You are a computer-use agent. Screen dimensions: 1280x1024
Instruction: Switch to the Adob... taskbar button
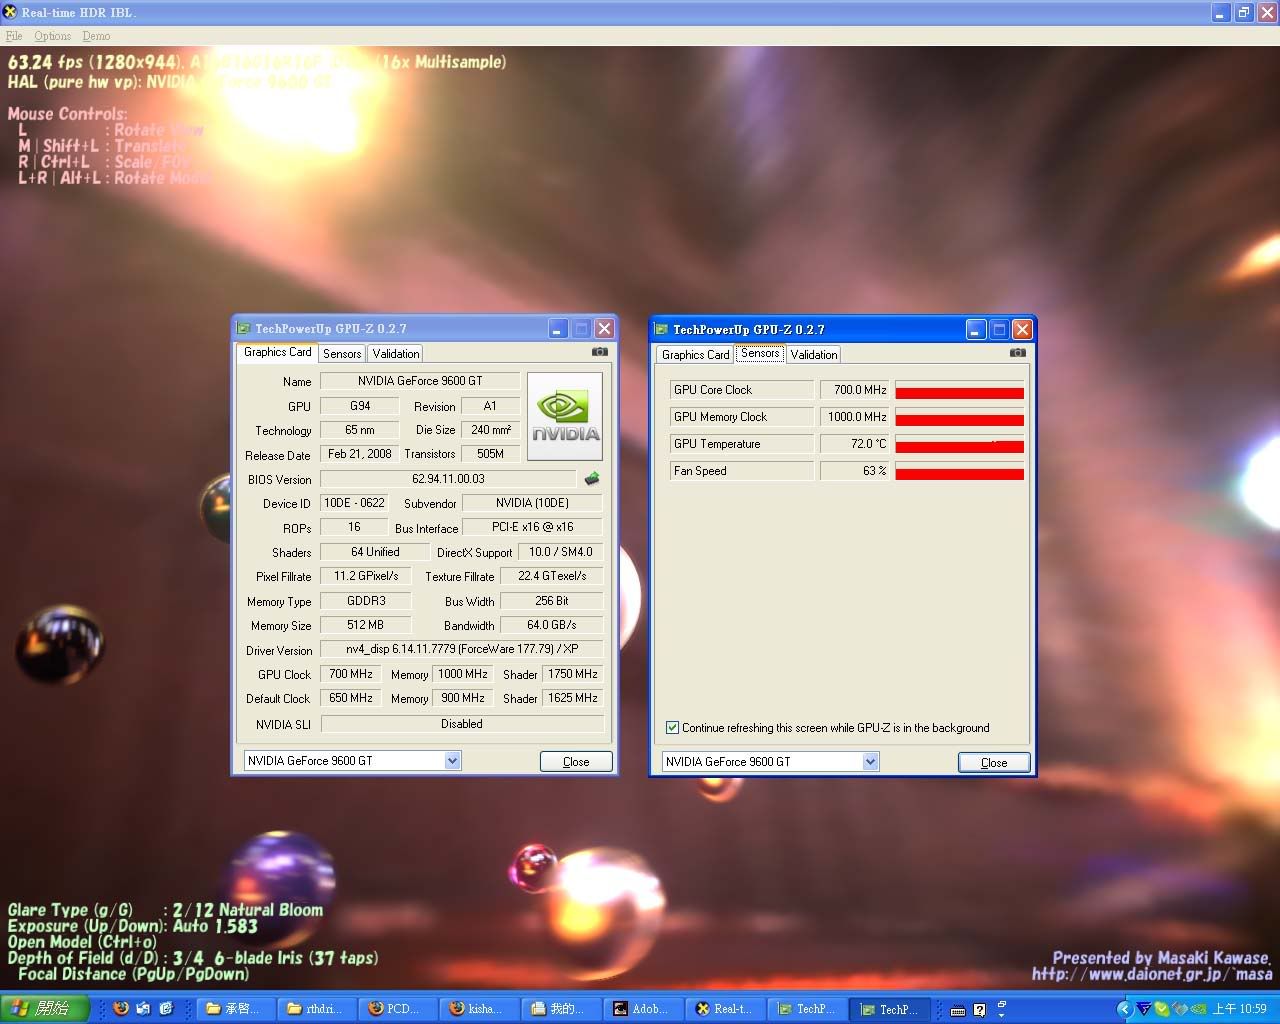pyautogui.click(x=645, y=1009)
